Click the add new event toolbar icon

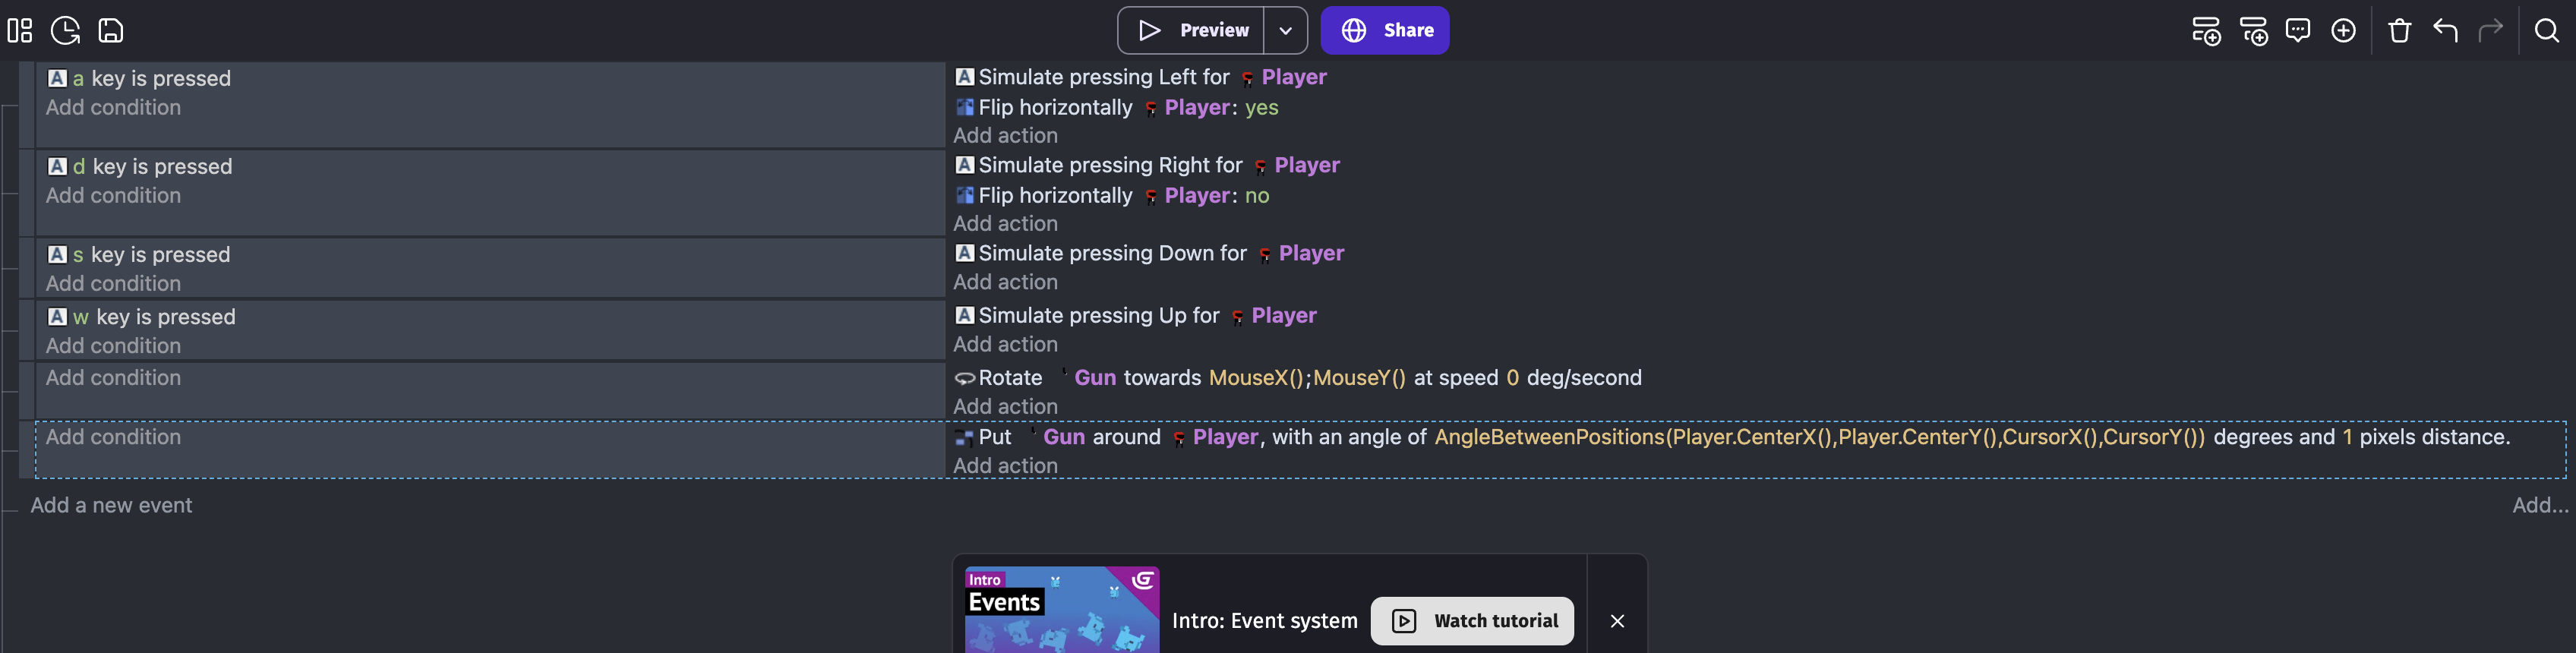pos(2206,30)
